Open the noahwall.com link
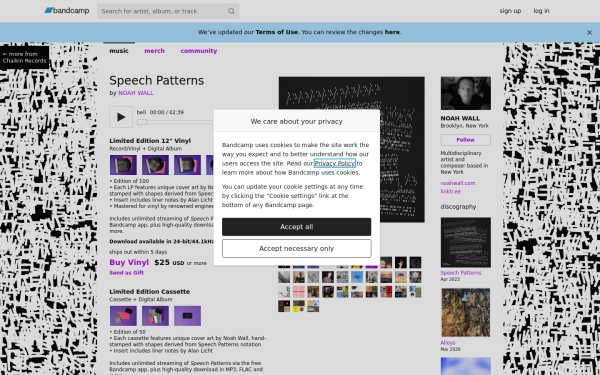This screenshot has height=375, width=600. [458, 183]
